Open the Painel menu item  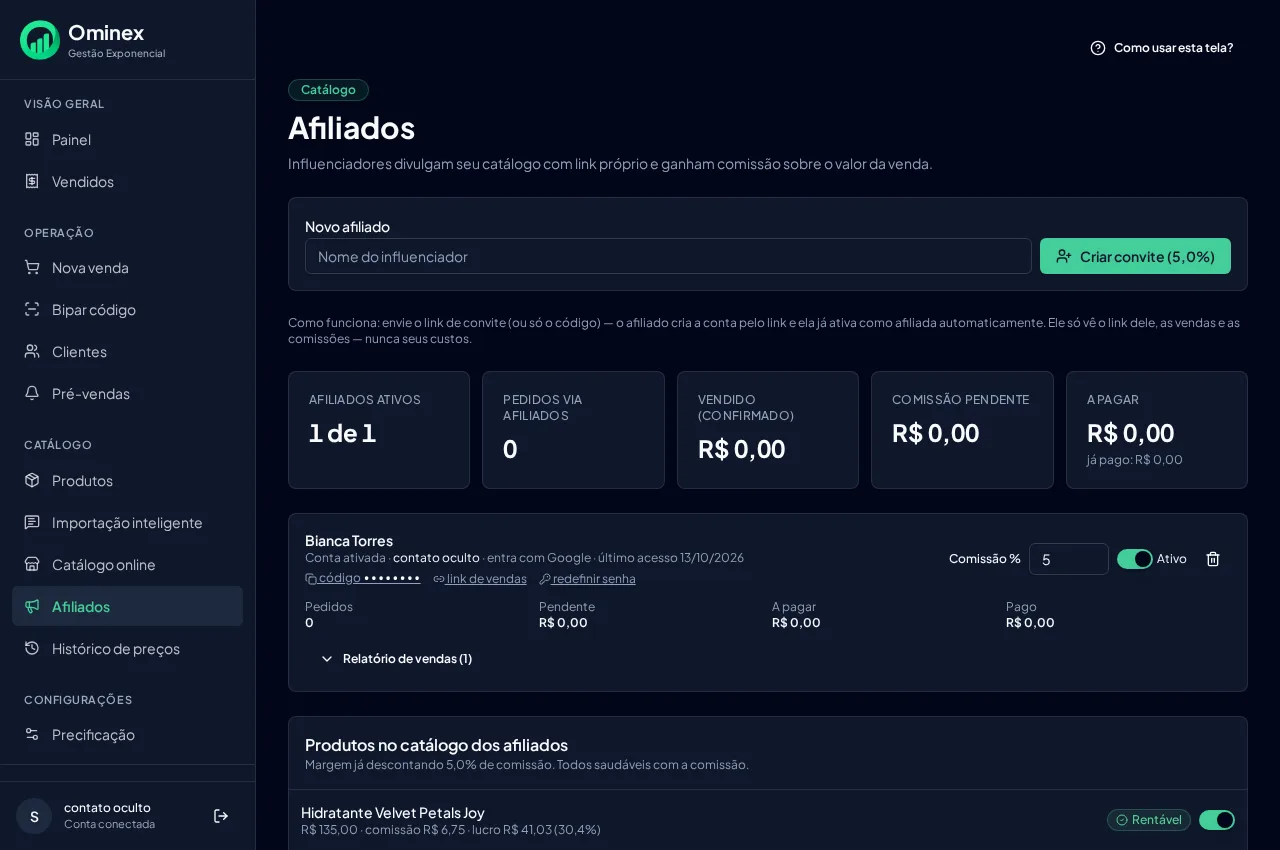[x=127, y=139]
